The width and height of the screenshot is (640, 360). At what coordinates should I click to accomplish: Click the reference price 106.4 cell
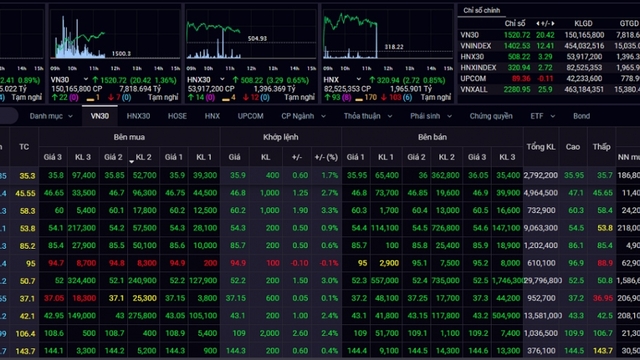click(x=25, y=334)
